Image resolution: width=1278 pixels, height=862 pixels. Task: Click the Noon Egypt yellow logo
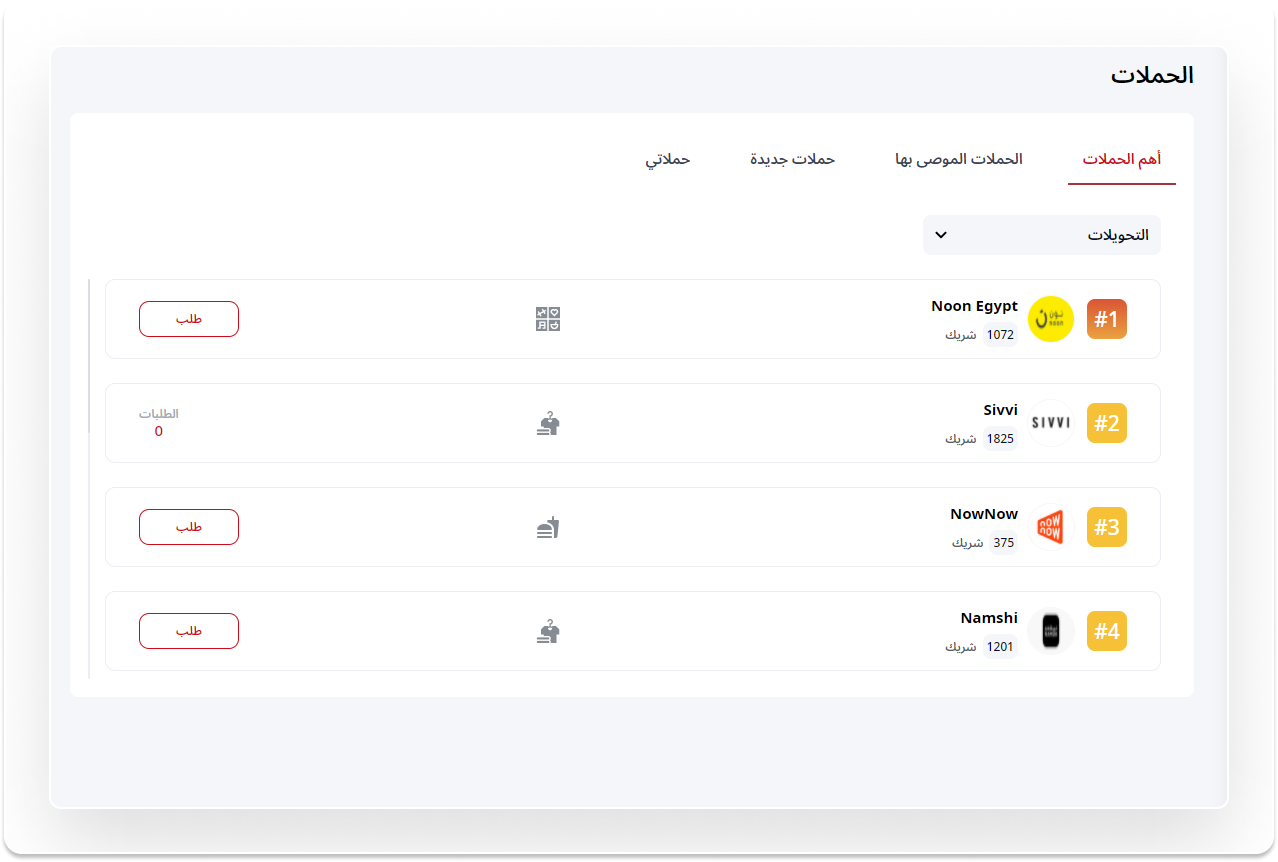[1051, 319]
